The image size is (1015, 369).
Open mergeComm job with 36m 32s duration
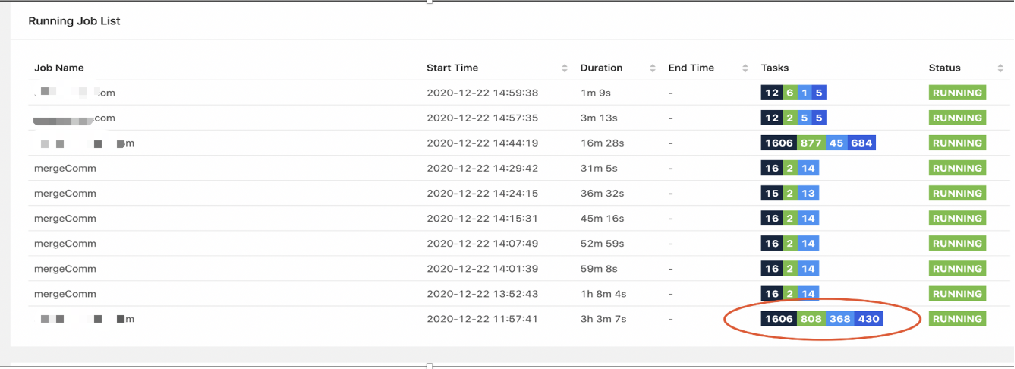click(65, 194)
